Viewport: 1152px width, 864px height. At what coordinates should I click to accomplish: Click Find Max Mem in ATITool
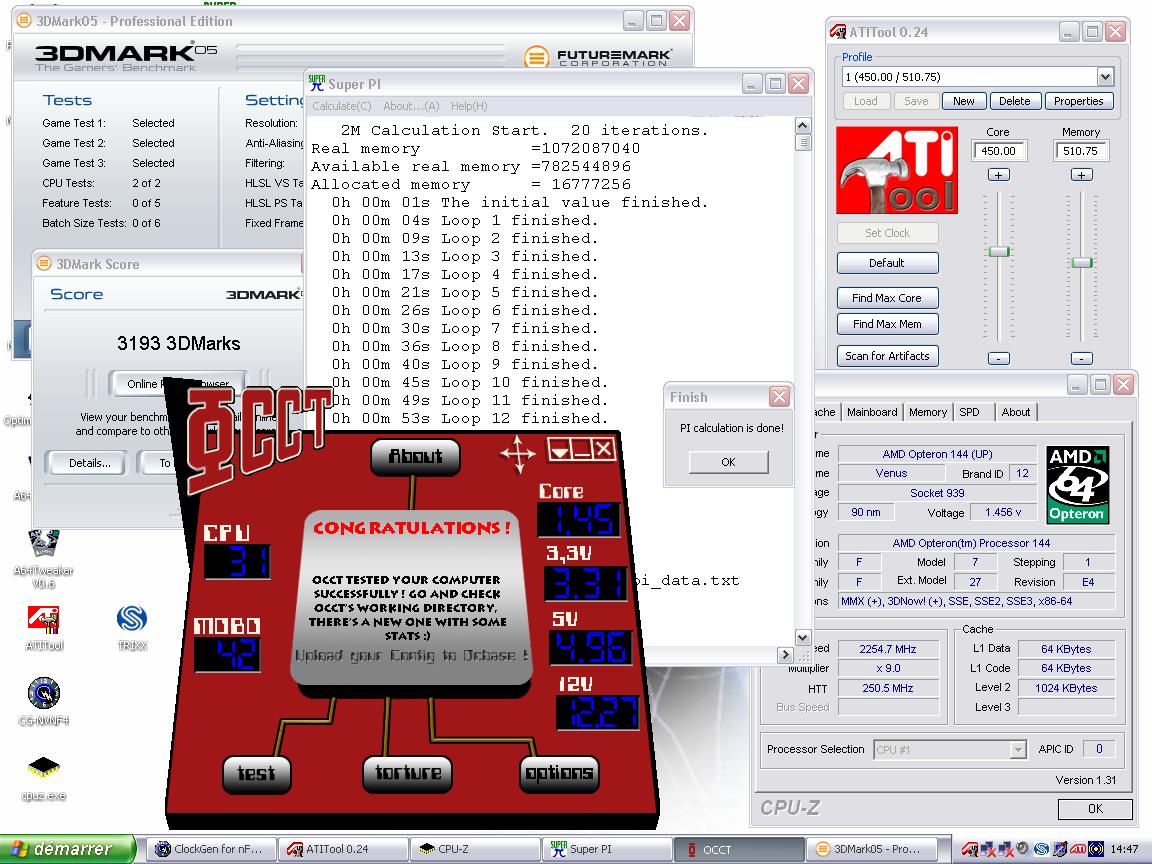pos(887,324)
